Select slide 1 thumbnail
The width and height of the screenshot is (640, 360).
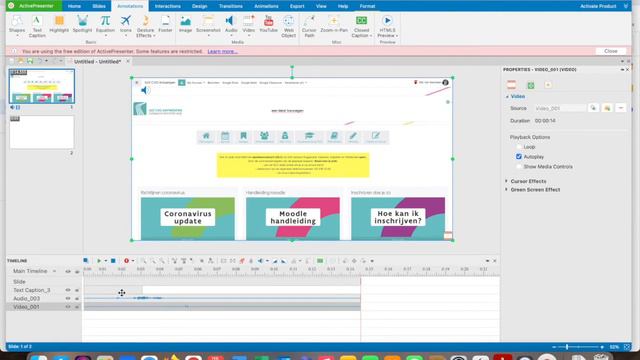[42, 86]
